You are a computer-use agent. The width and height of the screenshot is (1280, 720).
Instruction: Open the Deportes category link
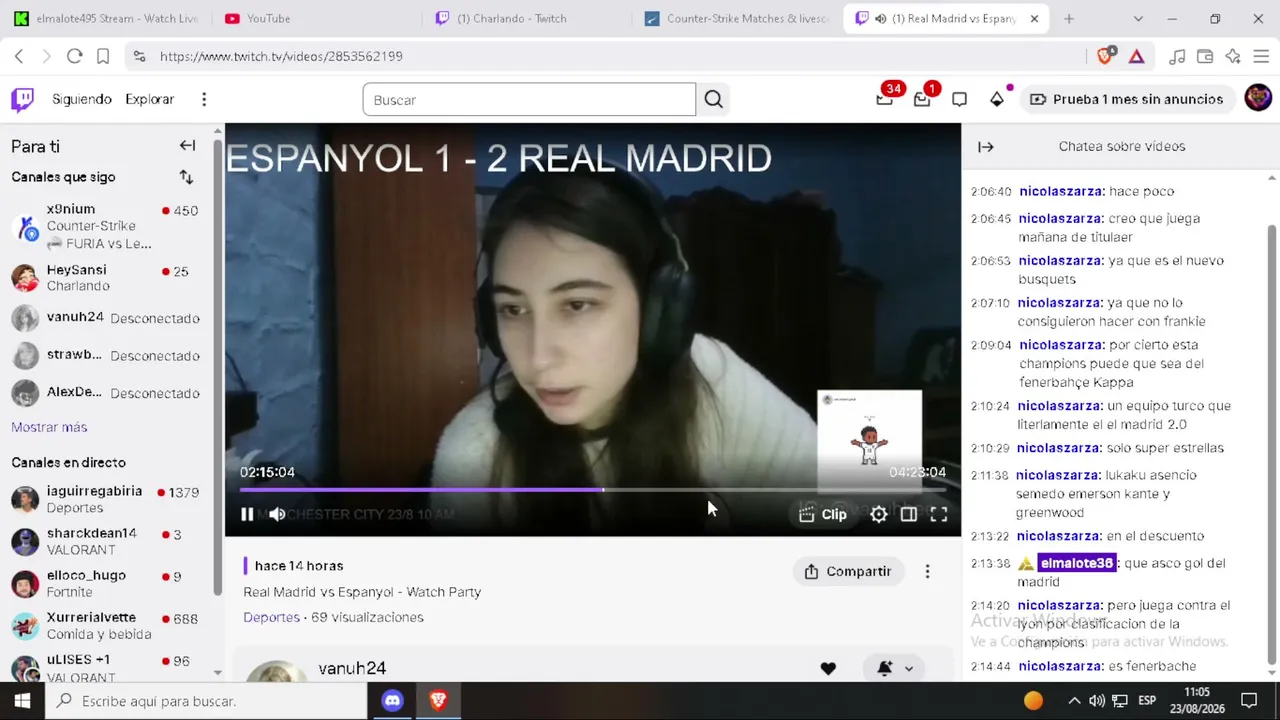(271, 617)
